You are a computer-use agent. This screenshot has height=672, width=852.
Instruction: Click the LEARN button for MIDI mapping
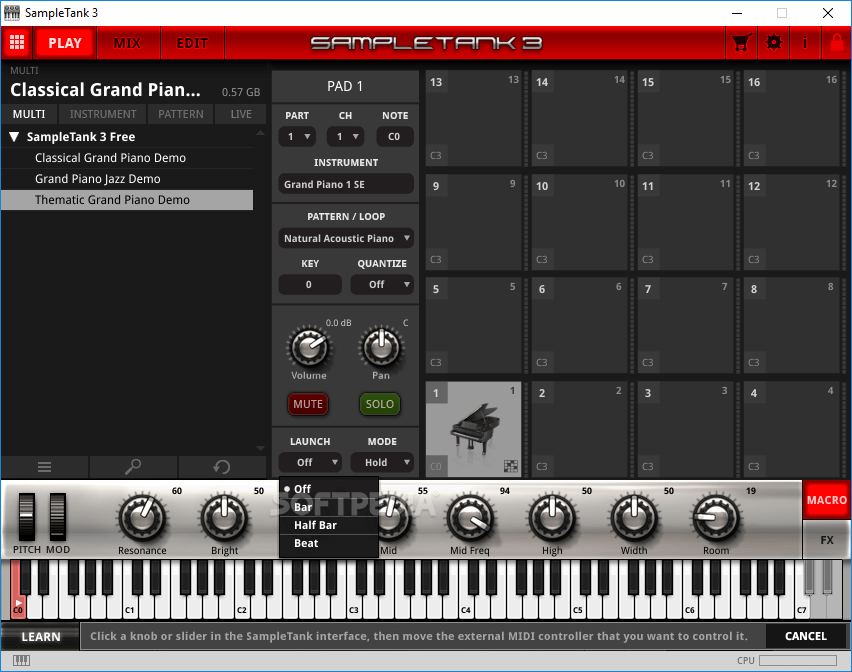point(40,636)
